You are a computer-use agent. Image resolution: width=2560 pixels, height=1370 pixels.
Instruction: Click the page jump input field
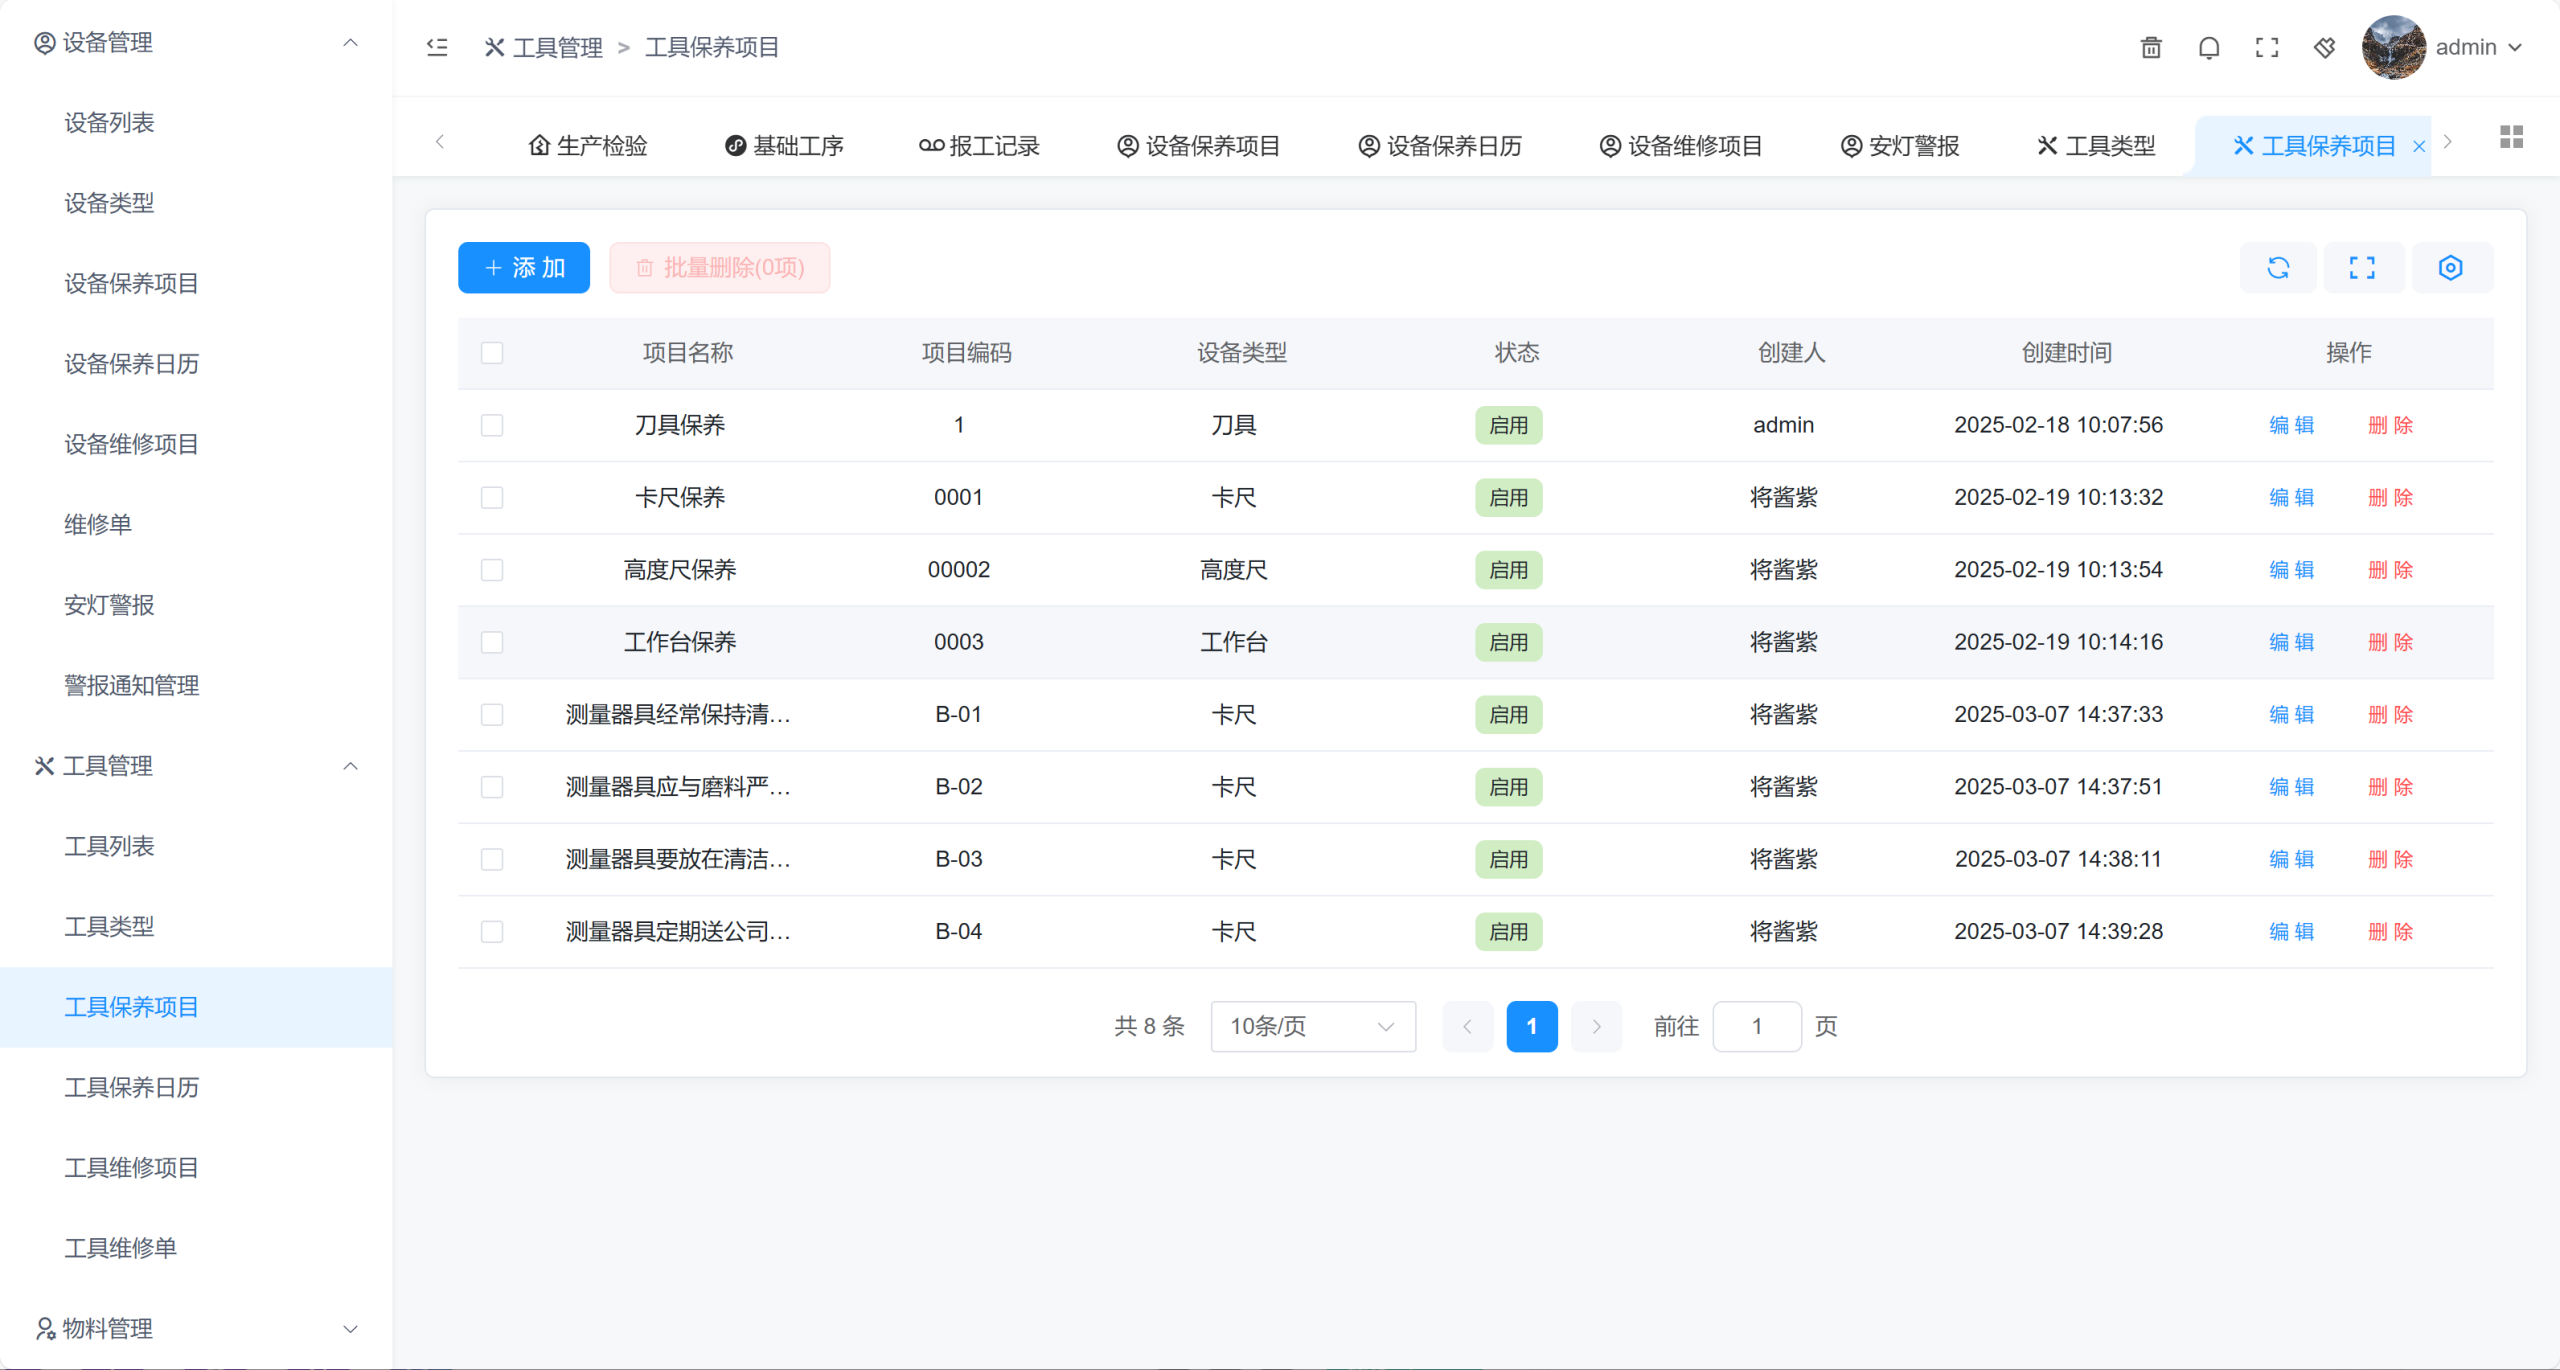click(1756, 1027)
